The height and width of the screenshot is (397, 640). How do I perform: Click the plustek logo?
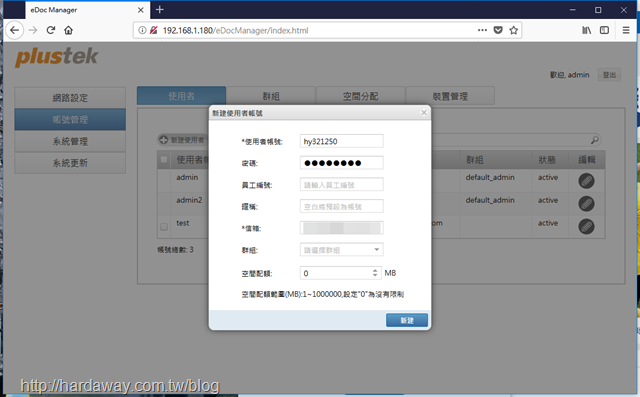coord(57,57)
